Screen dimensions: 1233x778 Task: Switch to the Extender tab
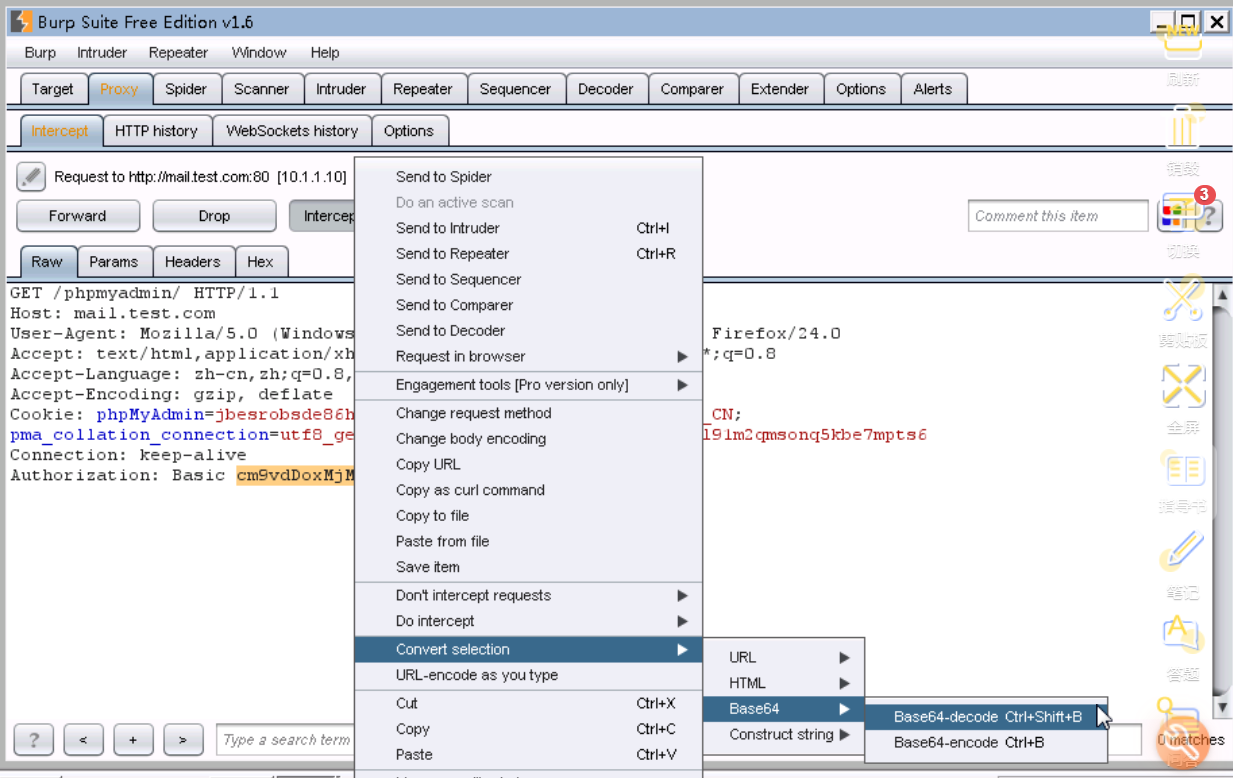tap(780, 89)
